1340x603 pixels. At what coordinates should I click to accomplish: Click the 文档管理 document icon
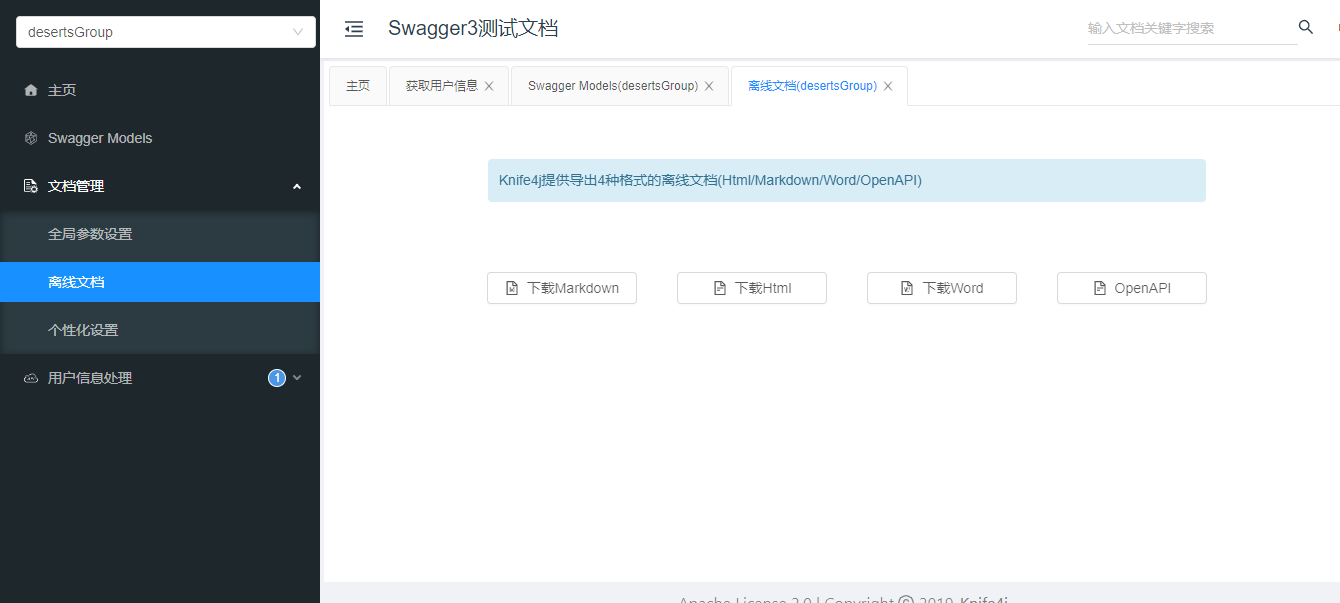tap(31, 186)
